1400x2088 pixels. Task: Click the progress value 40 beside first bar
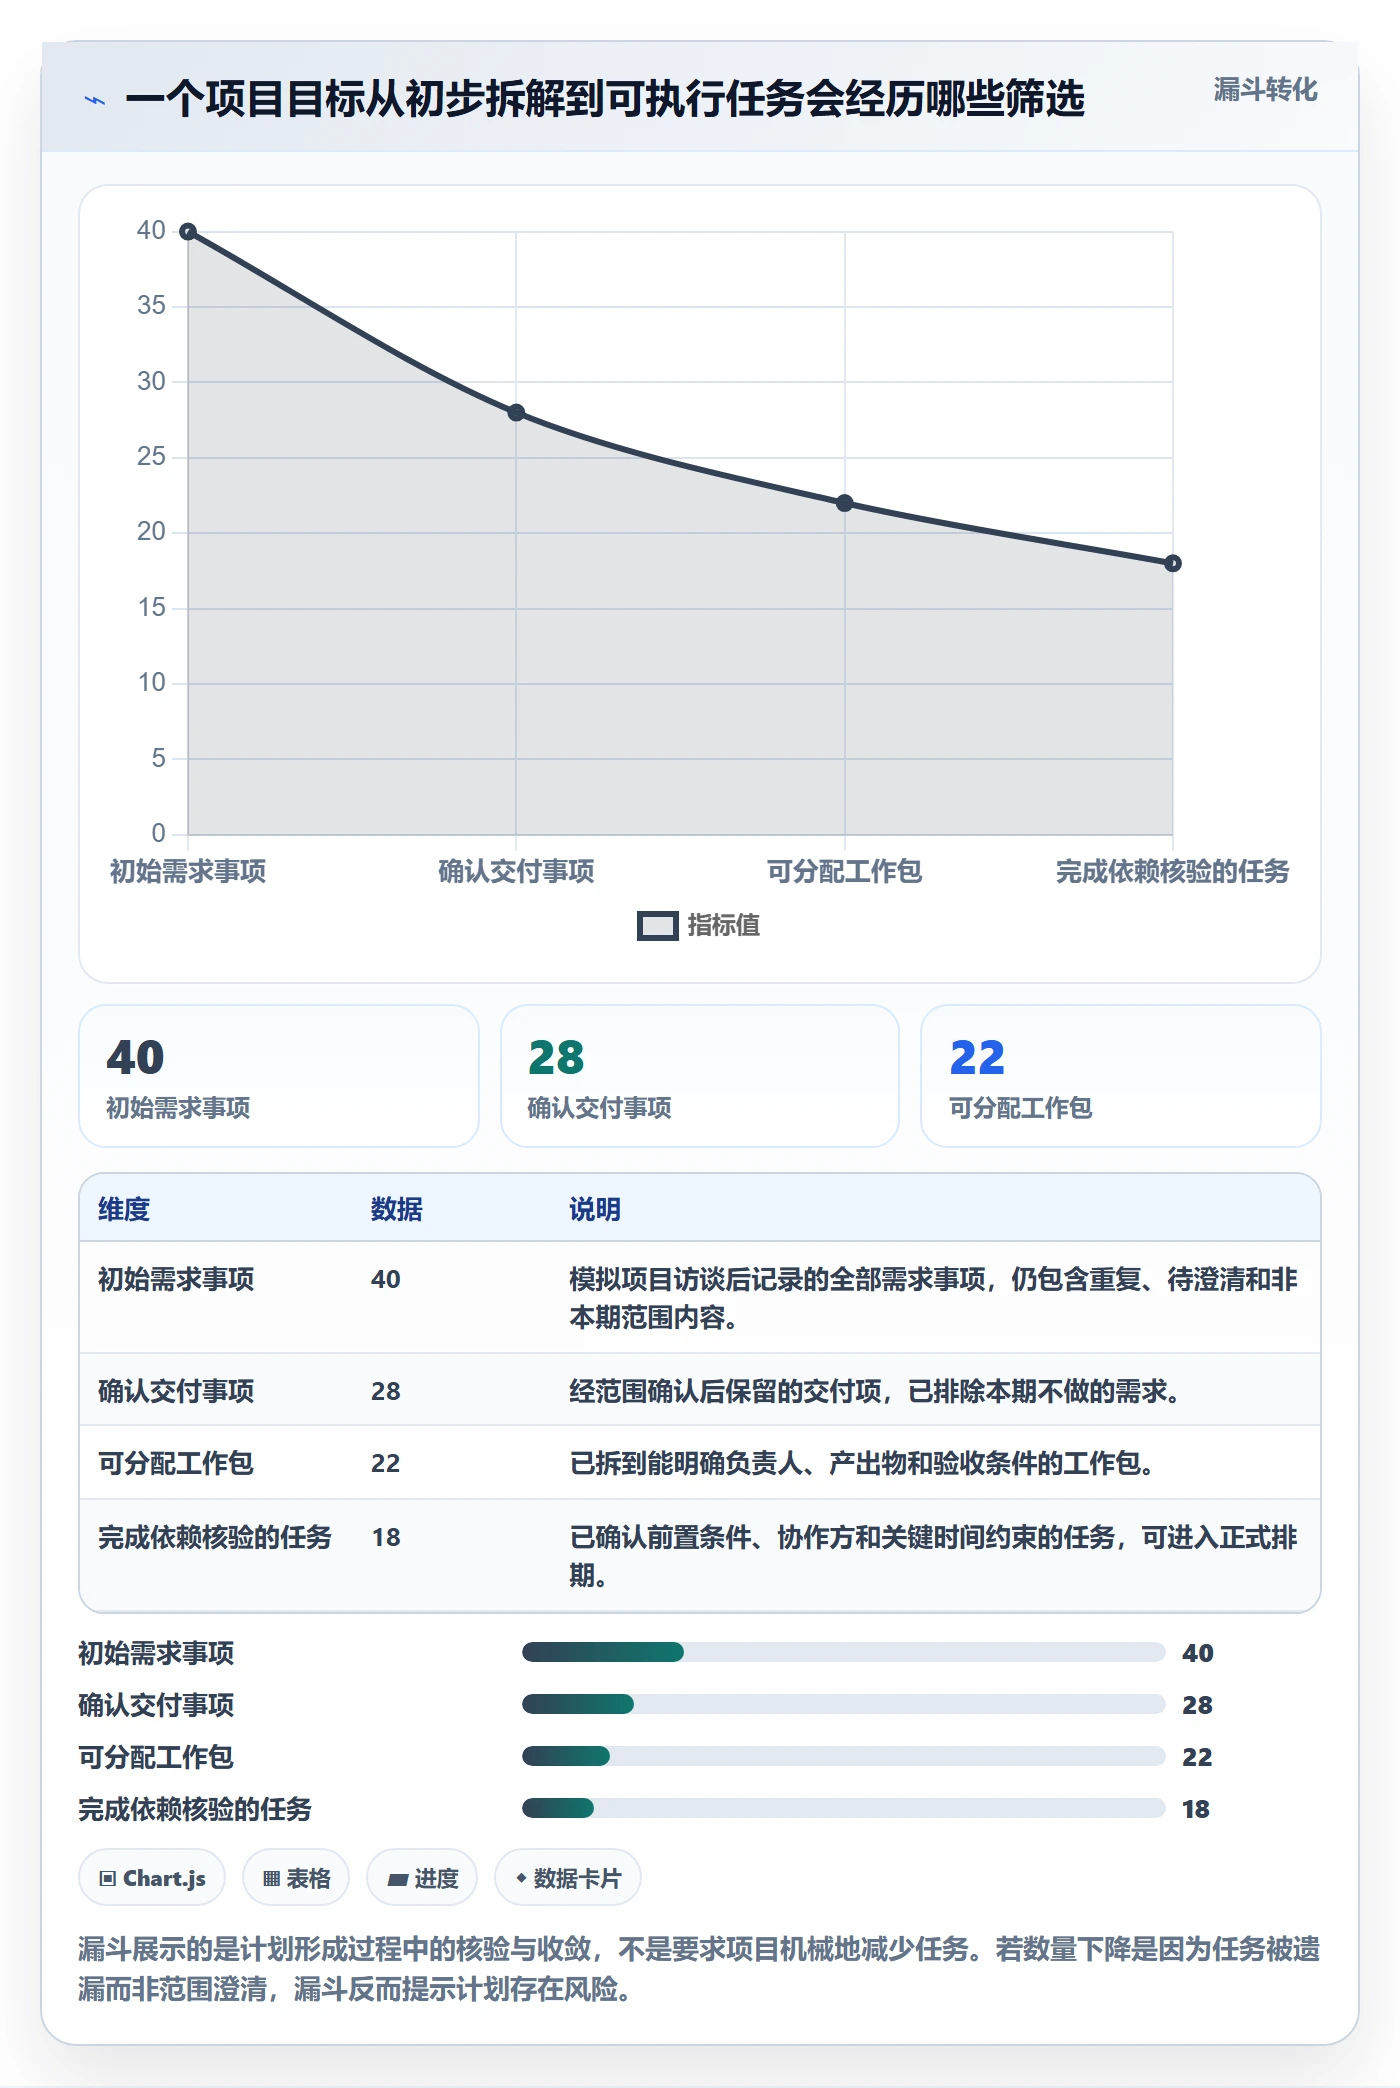tap(1198, 1653)
